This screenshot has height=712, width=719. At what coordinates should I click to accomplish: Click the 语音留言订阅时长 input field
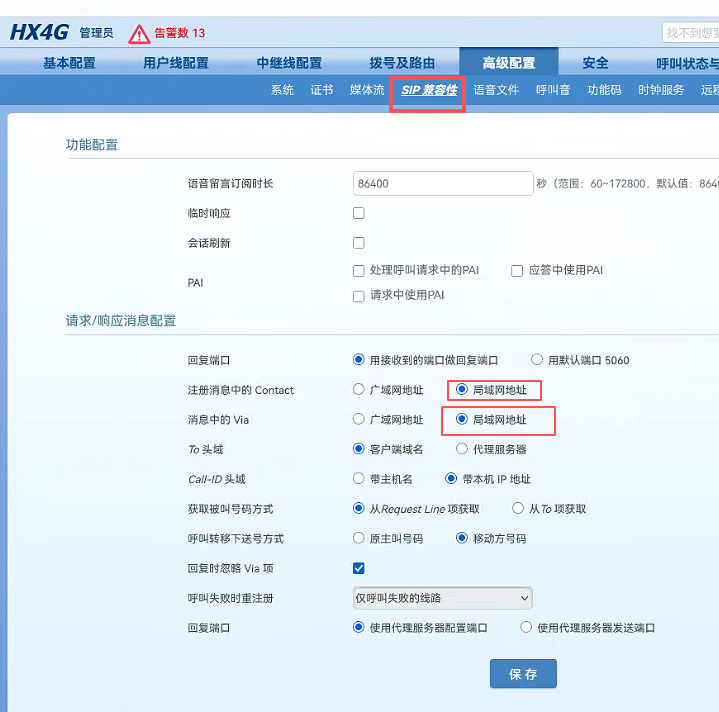tap(443, 183)
